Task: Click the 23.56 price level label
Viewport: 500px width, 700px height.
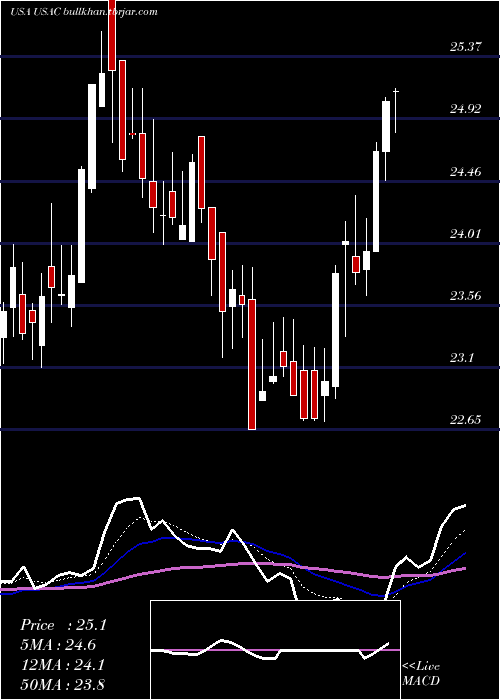Action: click(x=466, y=295)
